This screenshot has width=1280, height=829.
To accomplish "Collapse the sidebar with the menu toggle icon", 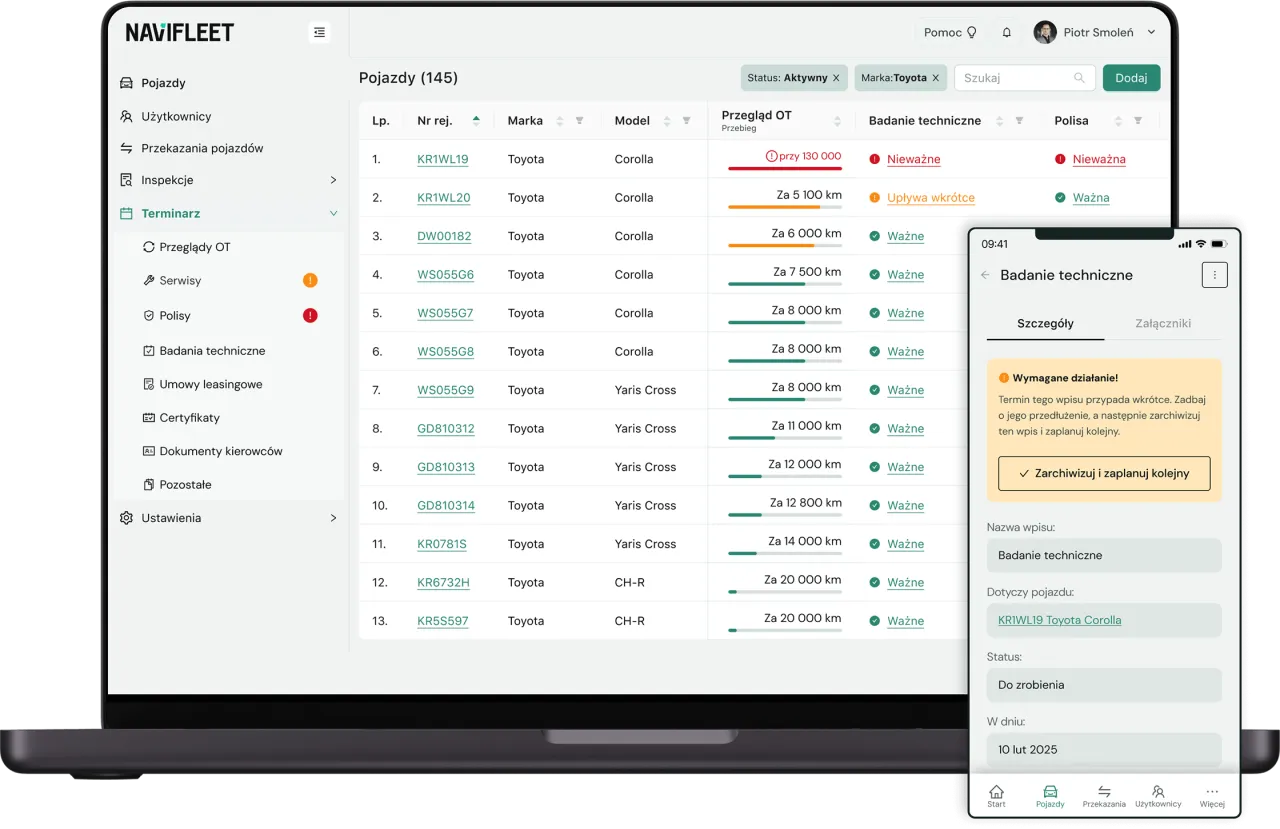I will 319,33.
